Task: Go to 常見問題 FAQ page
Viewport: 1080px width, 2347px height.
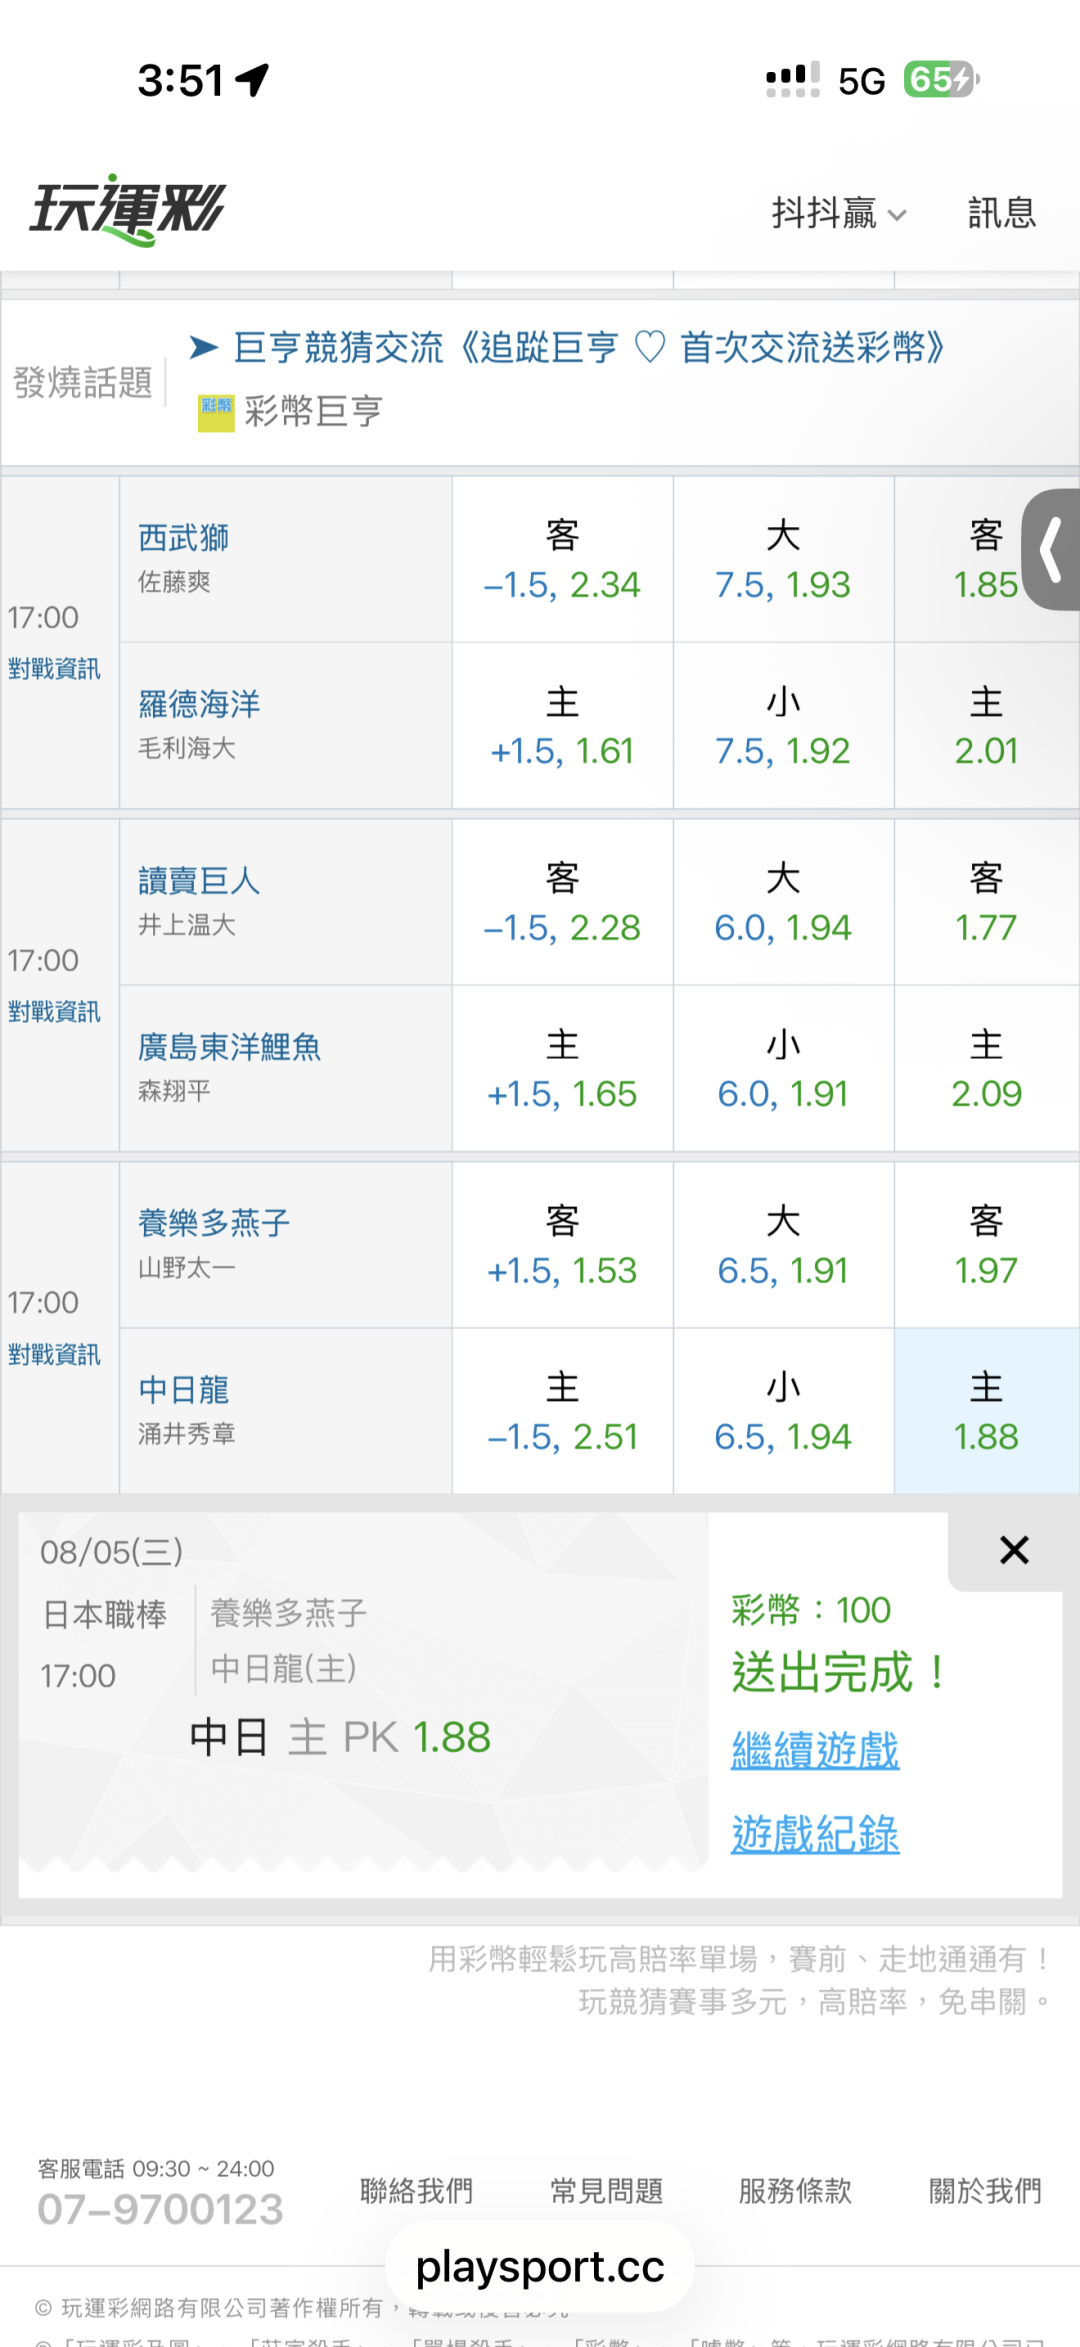Action: (x=606, y=2190)
